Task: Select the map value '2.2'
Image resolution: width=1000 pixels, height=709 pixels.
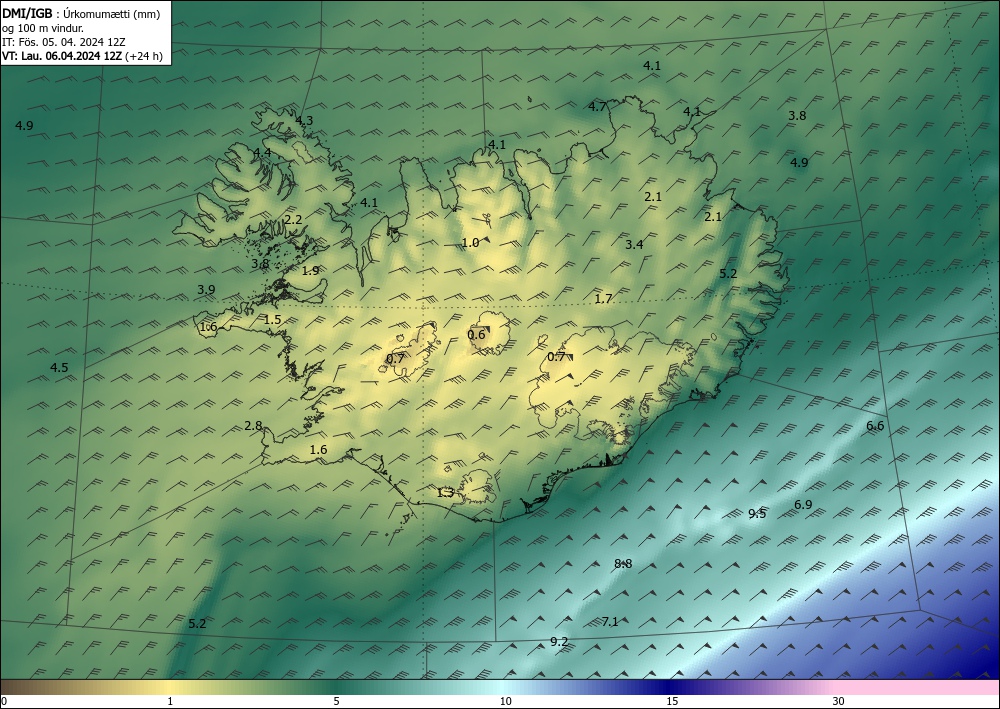Action: [293, 219]
